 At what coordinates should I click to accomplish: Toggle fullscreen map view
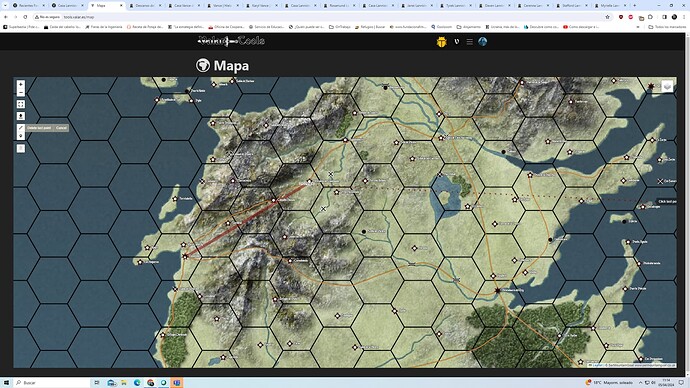pos(21,104)
